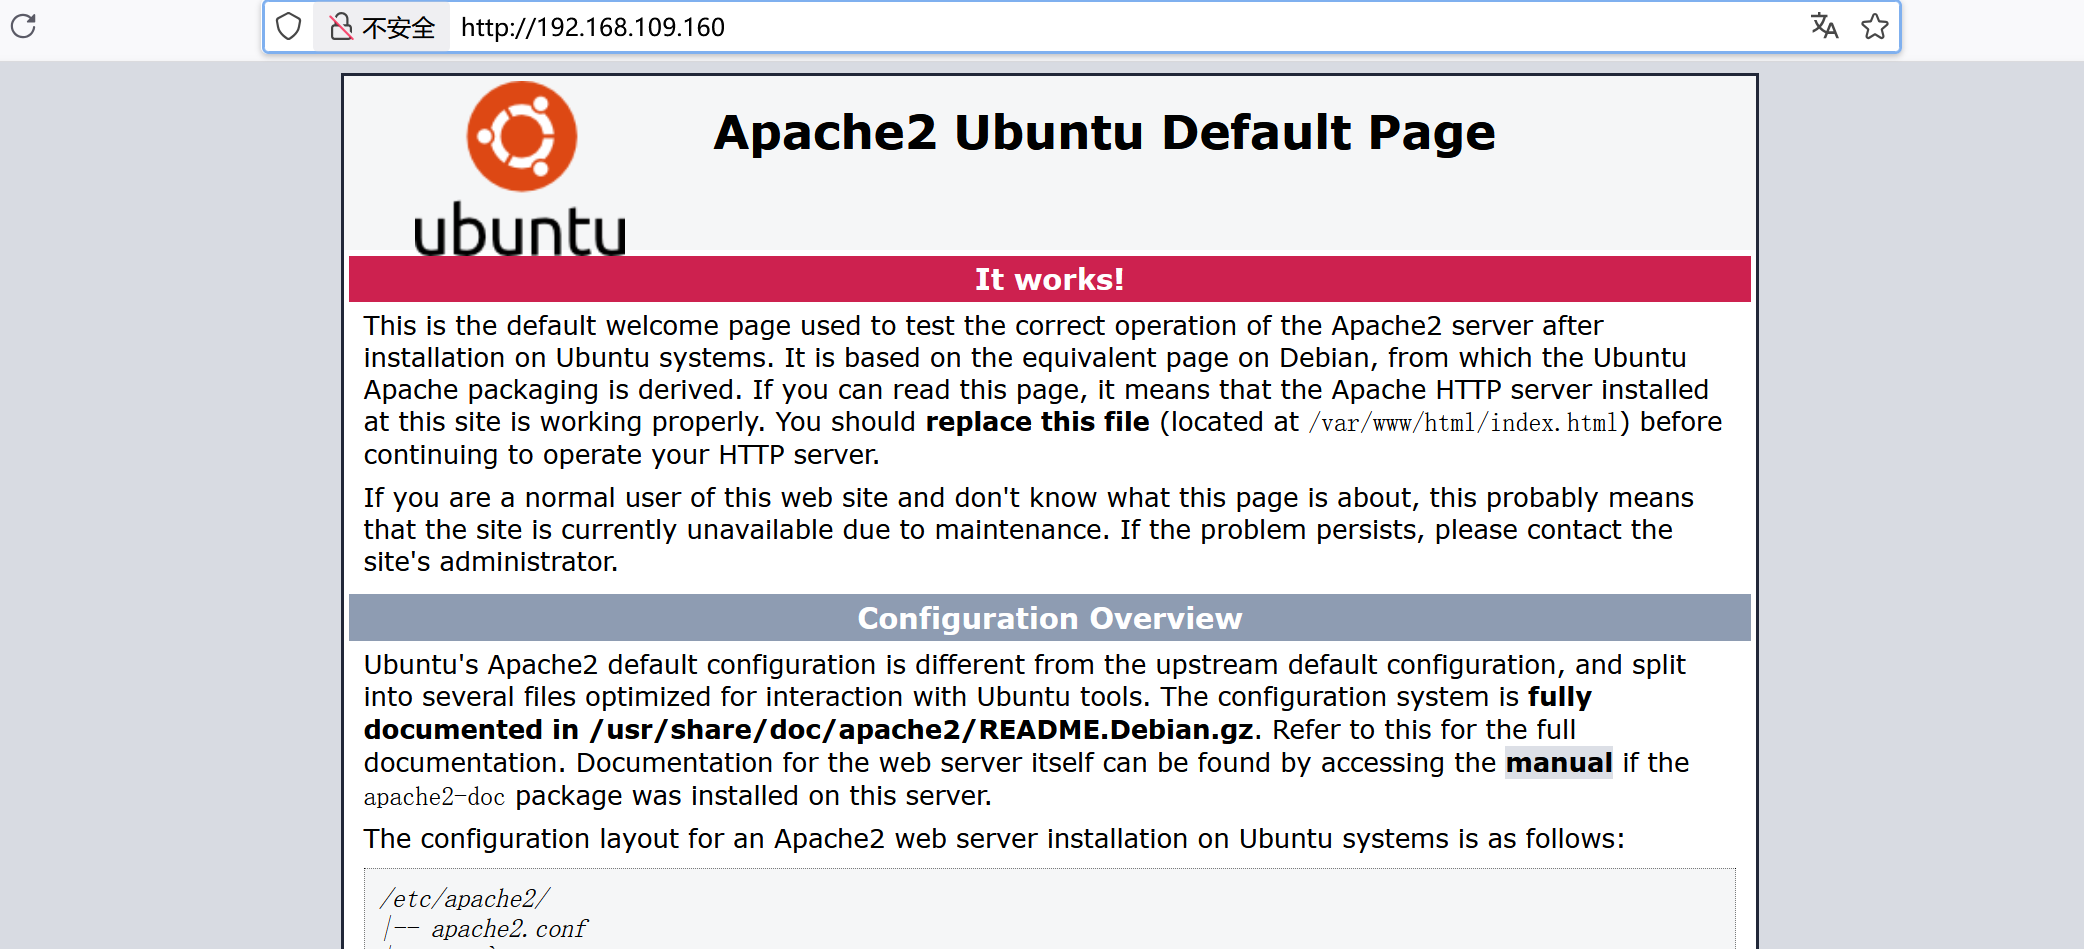This screenshot has height=949, width=2084.
Task: Open the 不安全 not-secure connection indicator
Action: pos(383,27)
